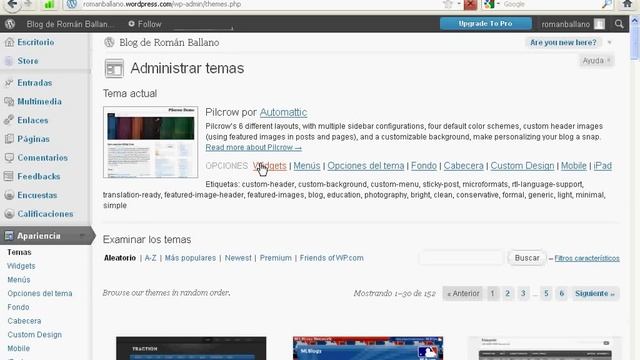Image resolution: width=640 pixels, height=360 pixels.
Task: Click Siguiente pagination button
Action: click(x=595, y=293)
